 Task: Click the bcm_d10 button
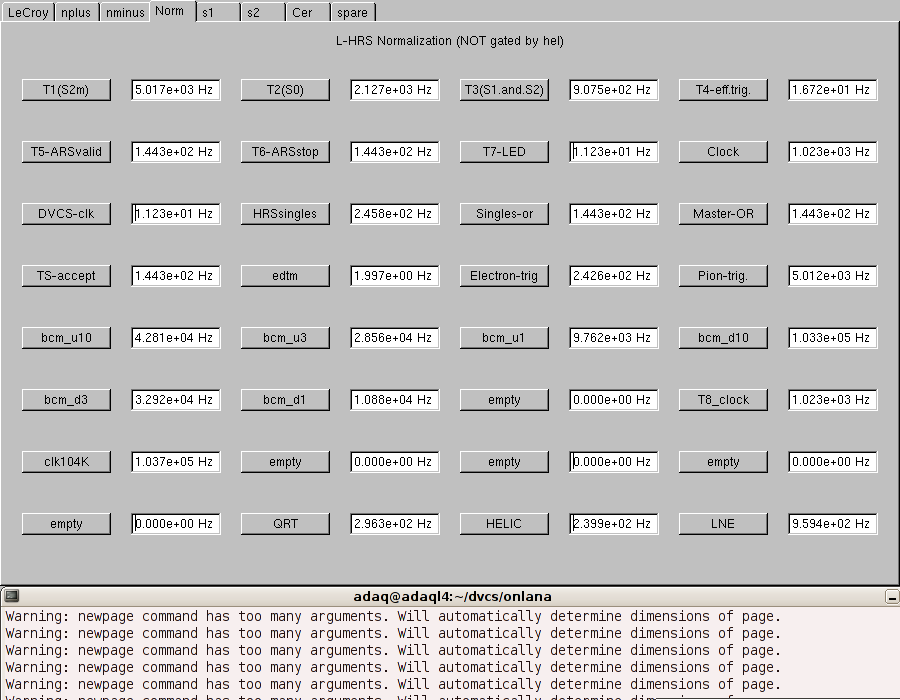(723, 338)
